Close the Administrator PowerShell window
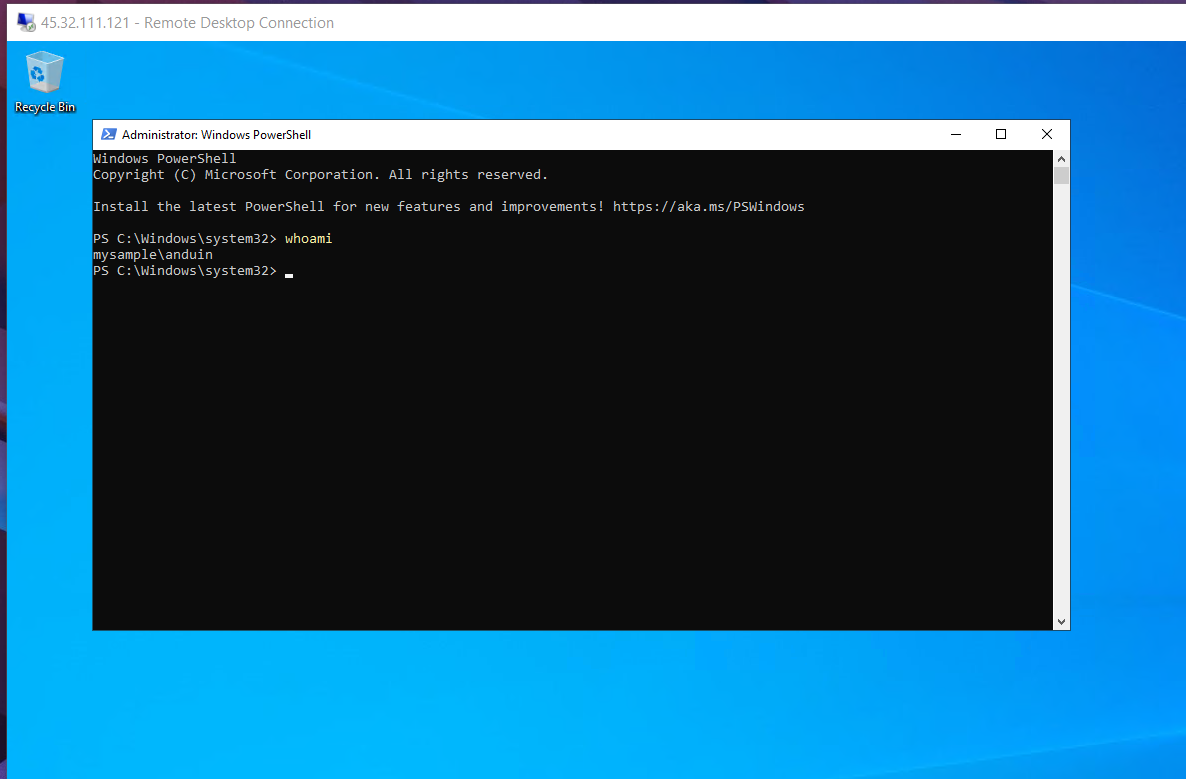Viewport: 1186px width, 779px height. (1047, 135)
